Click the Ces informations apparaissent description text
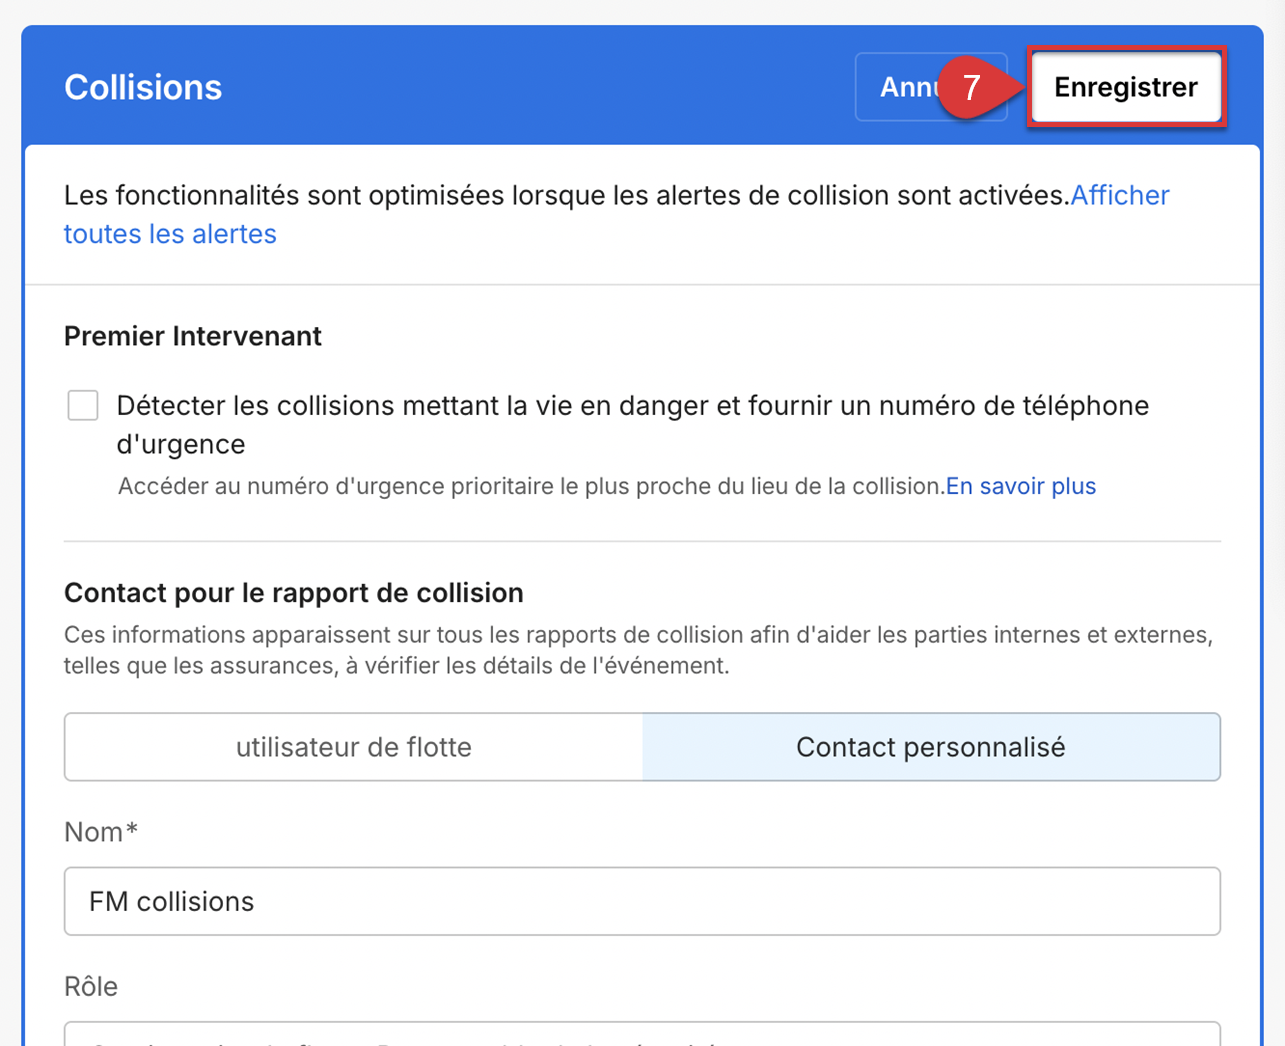 coord(638,650)
